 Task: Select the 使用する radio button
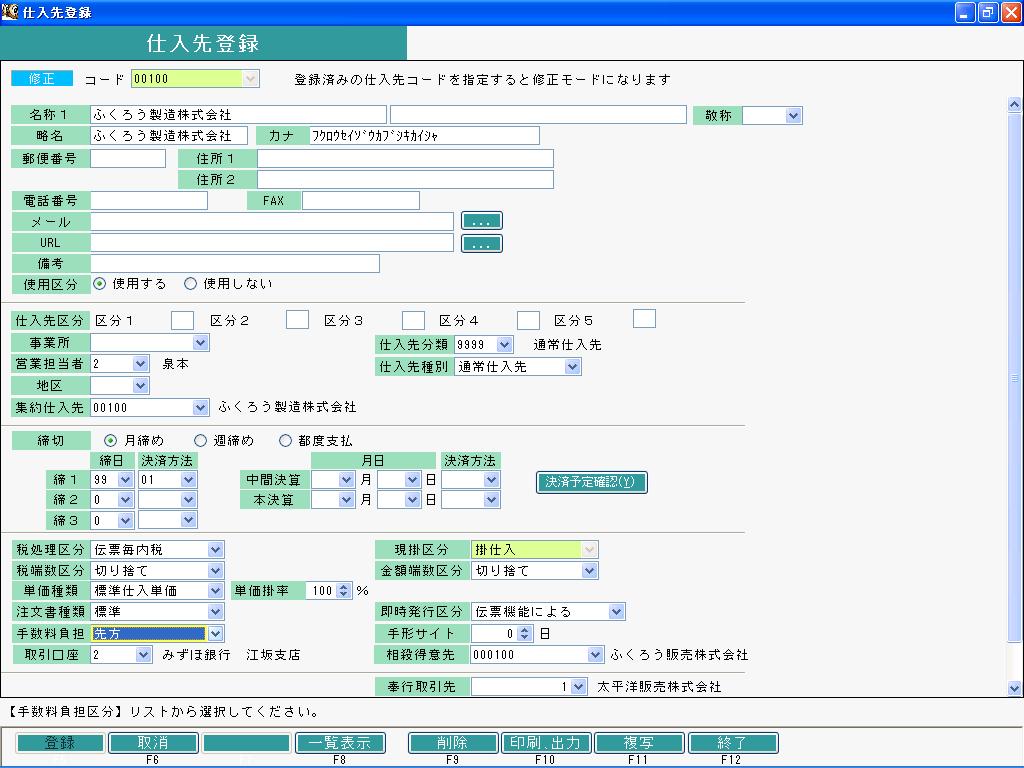[100, 283]
